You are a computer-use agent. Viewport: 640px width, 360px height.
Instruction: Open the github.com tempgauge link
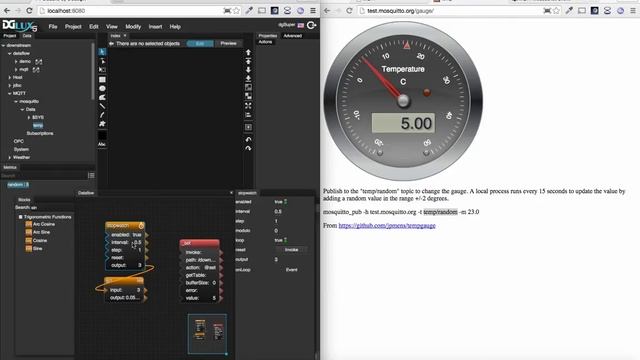[387, 225]
